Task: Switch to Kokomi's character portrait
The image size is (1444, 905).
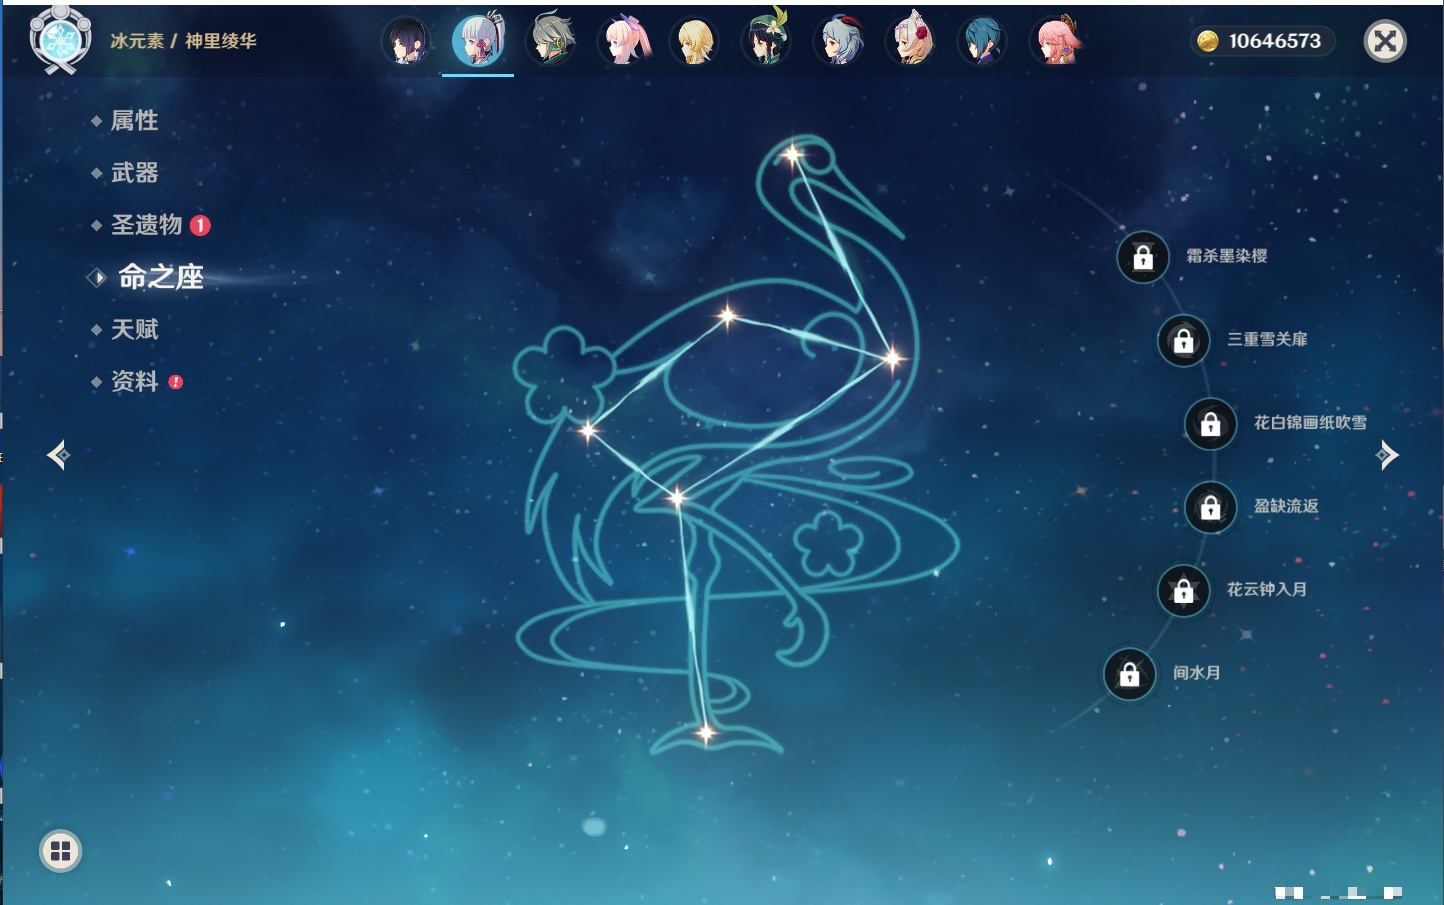Action: coord(624,41)
